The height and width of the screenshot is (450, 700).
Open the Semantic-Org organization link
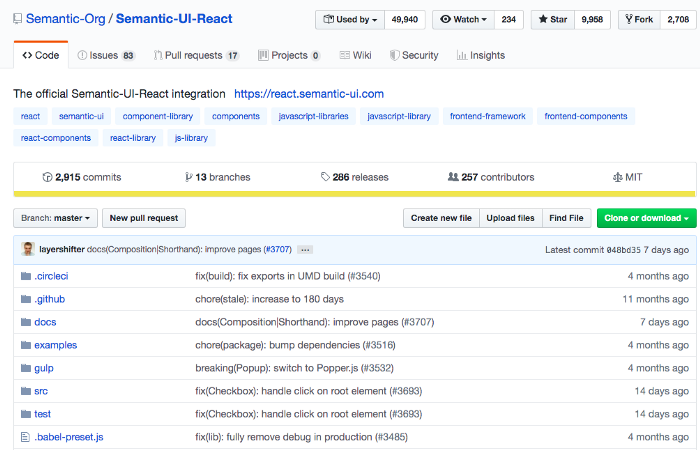click(66, 19)
